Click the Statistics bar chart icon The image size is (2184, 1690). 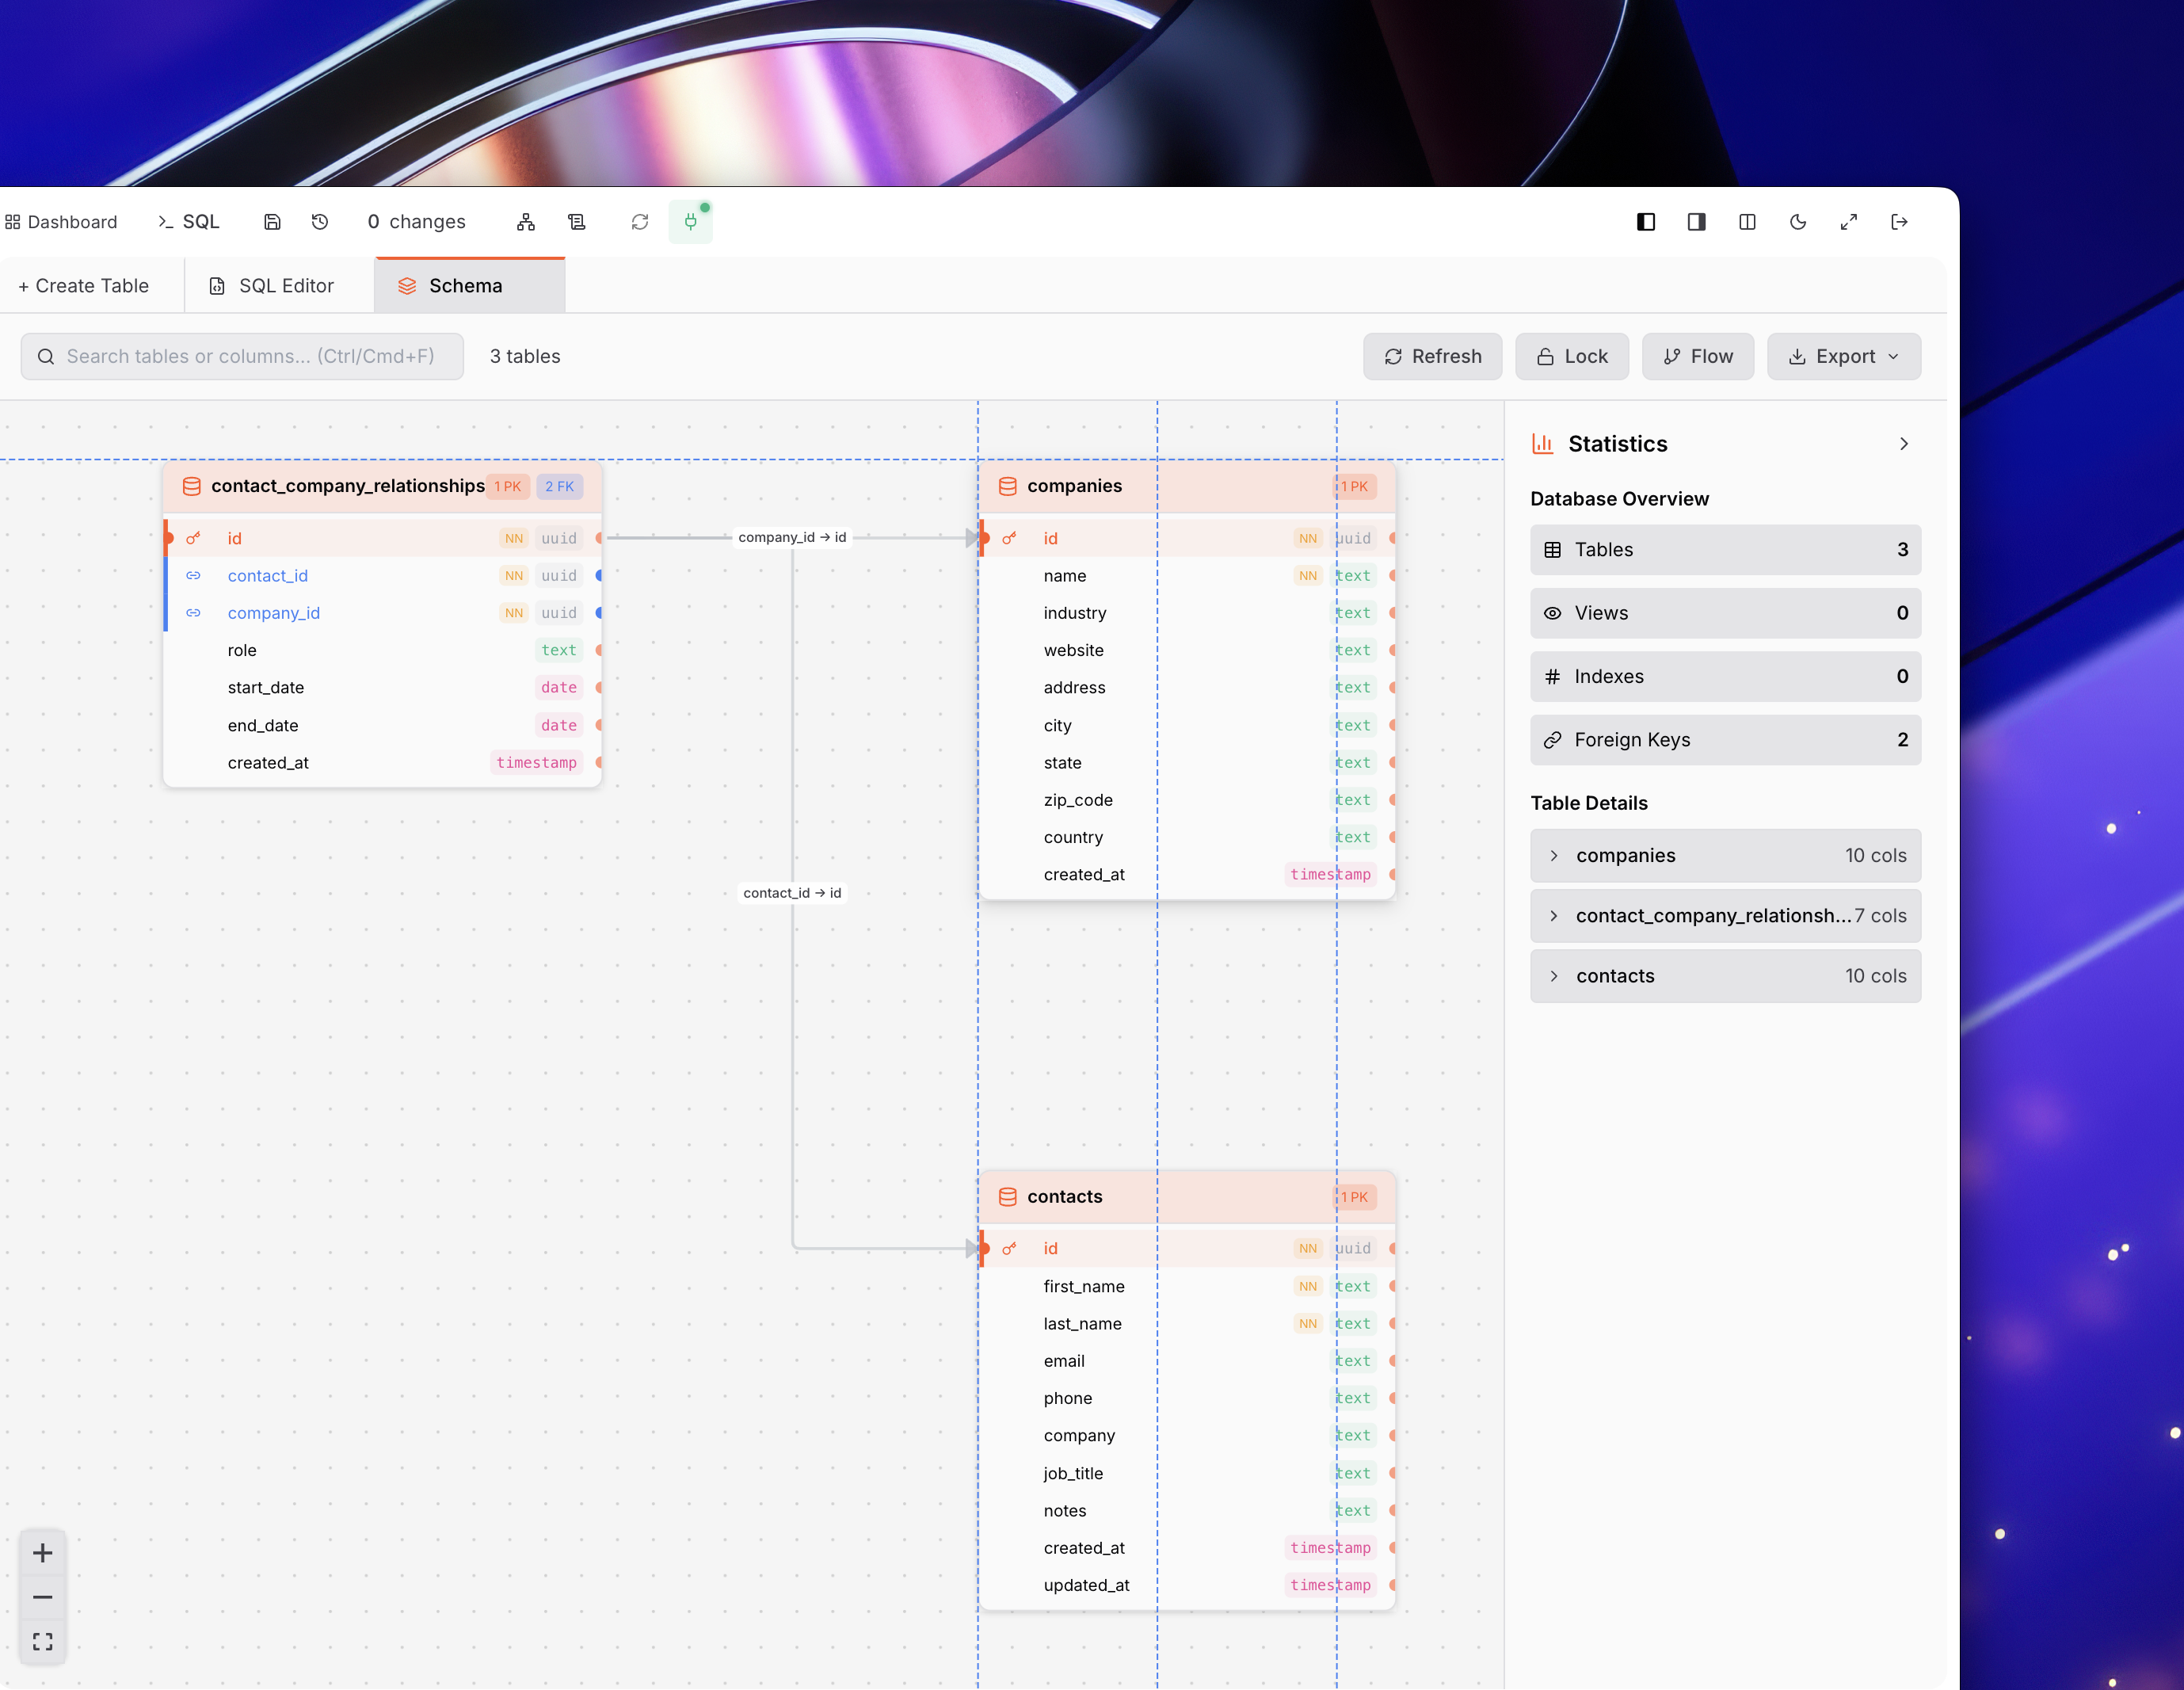pyautogui.click(x=1543, y=444)
